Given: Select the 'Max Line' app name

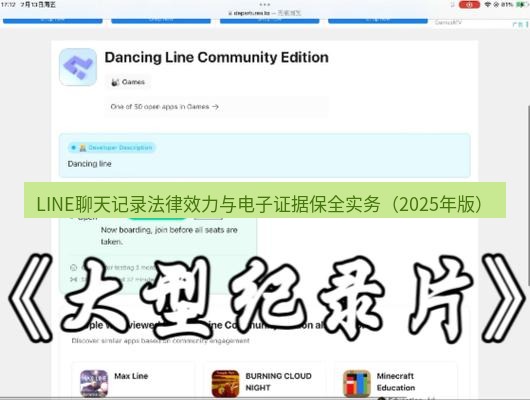Looking at the screenshot, I should (x=131, y=376).
